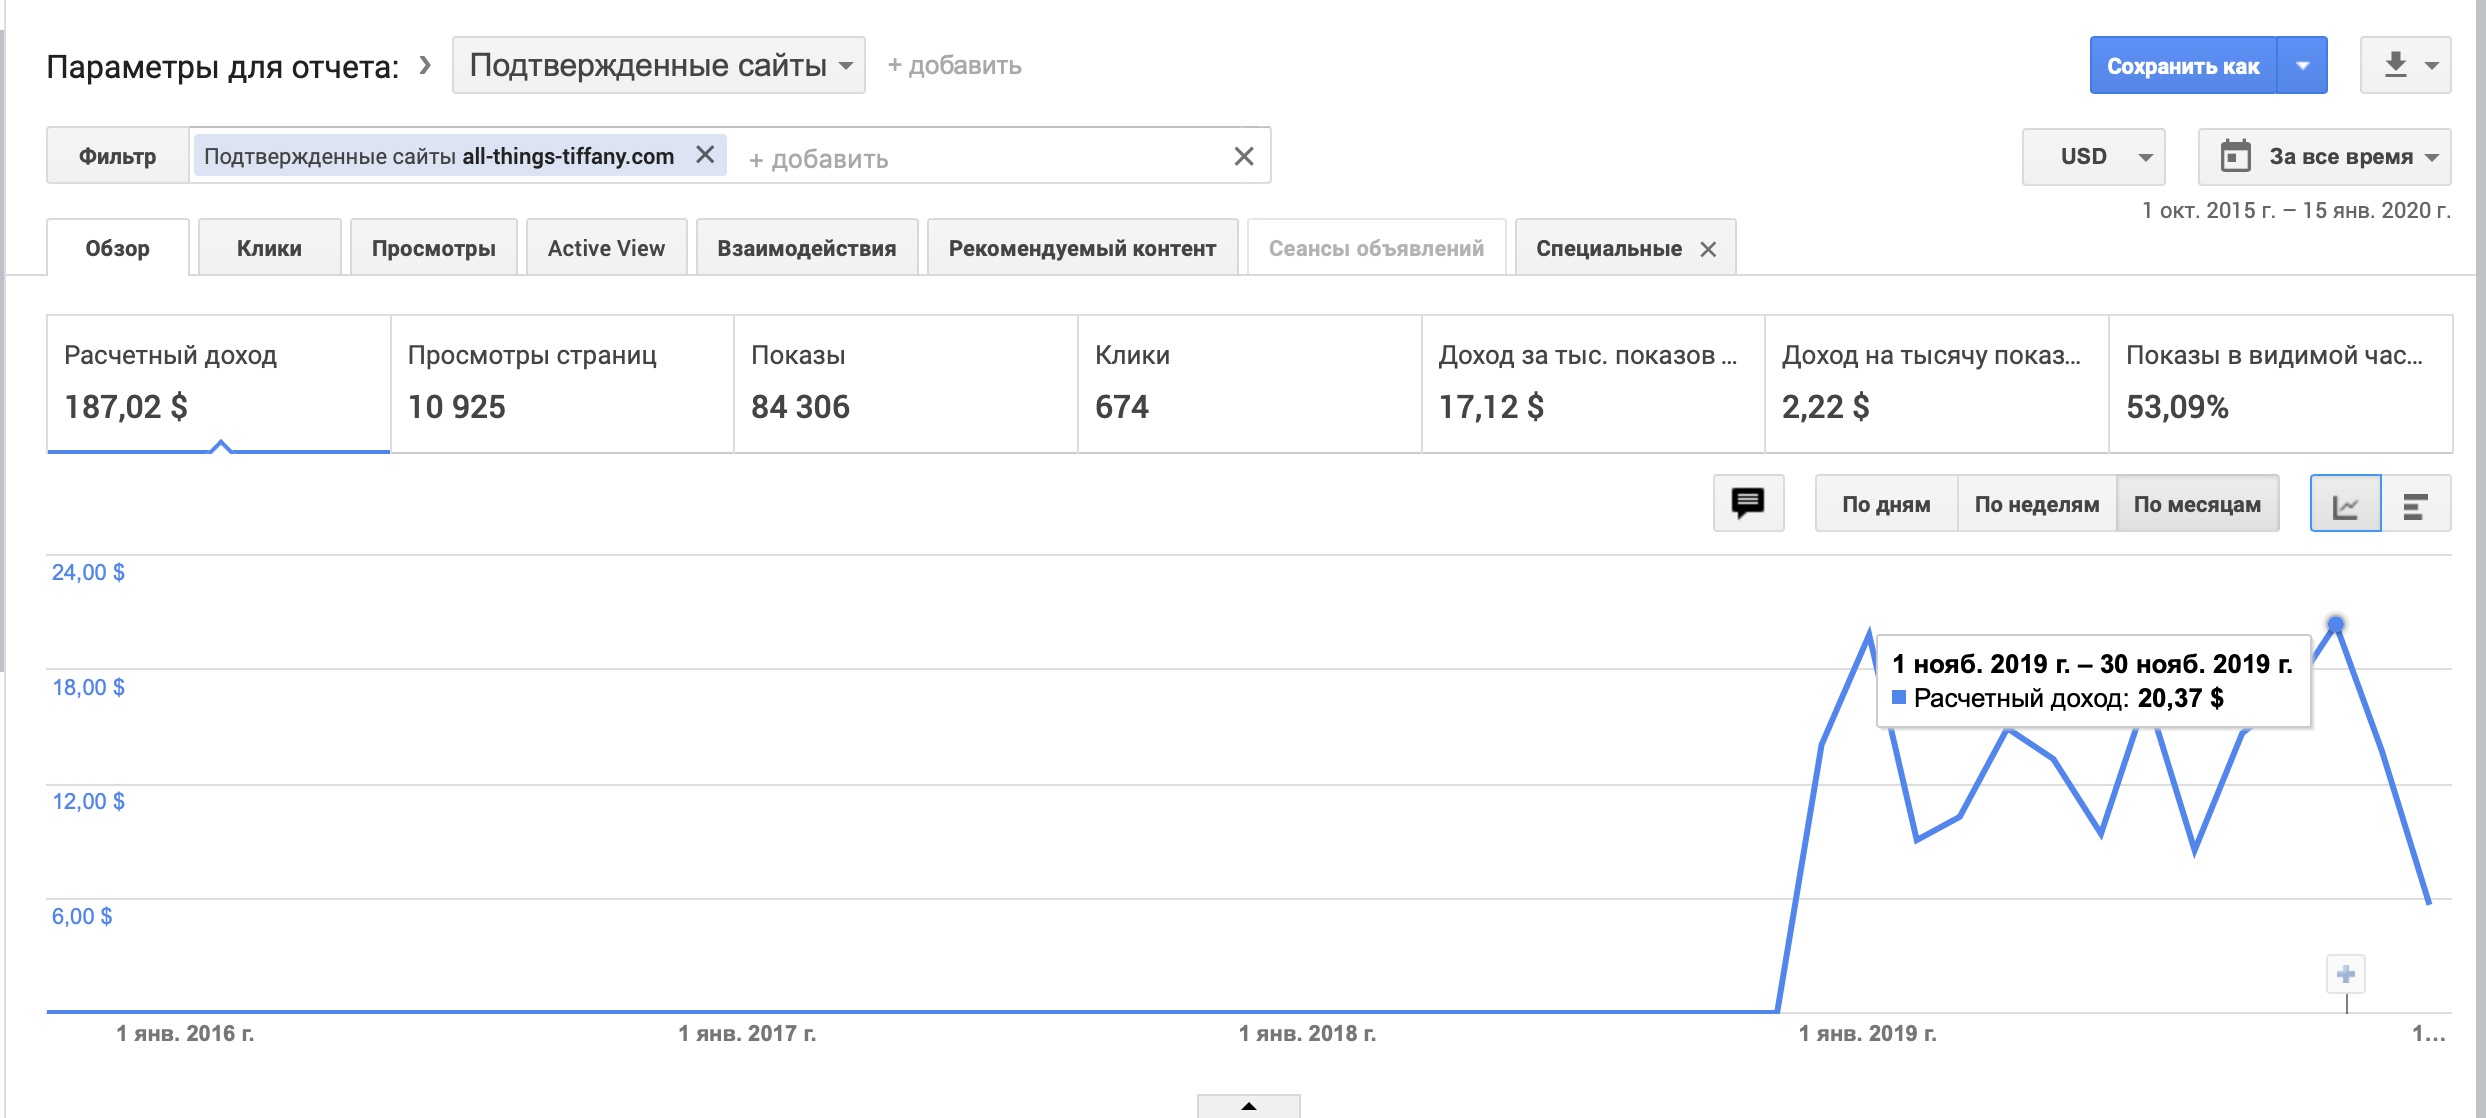This screenshot has width=2486, height=1118.
Task: Switch to the Клики tab
Action: coord(269,248)
